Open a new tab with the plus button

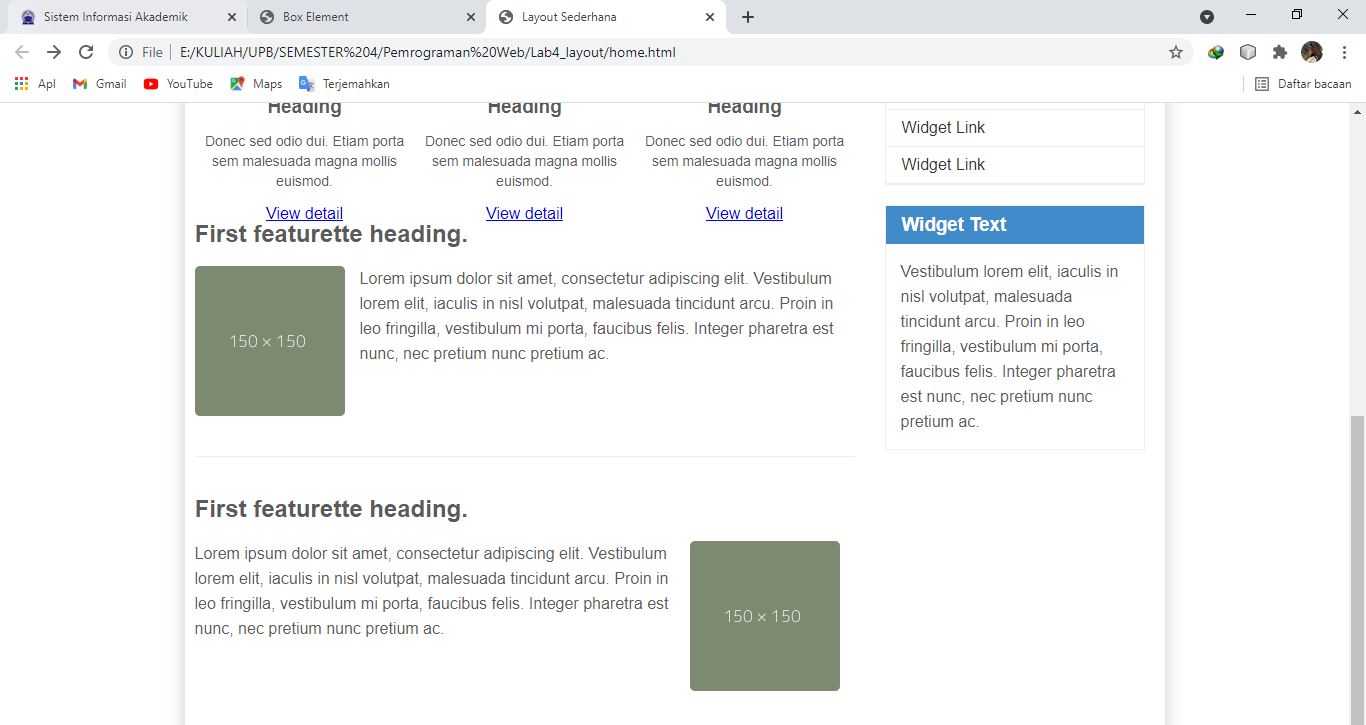point(747,16)
